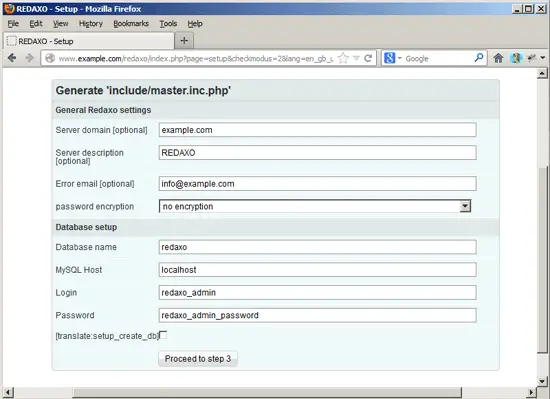Viewport: 550px width, 399px height.
Task: Reload the page with the refresh icon
Action: pyautogui.click(x=368, y=58)
